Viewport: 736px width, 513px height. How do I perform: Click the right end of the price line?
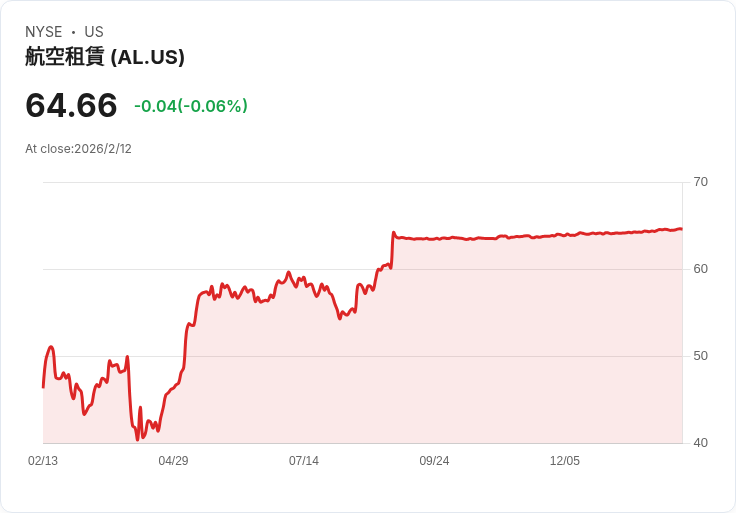[x=681, y=229]
